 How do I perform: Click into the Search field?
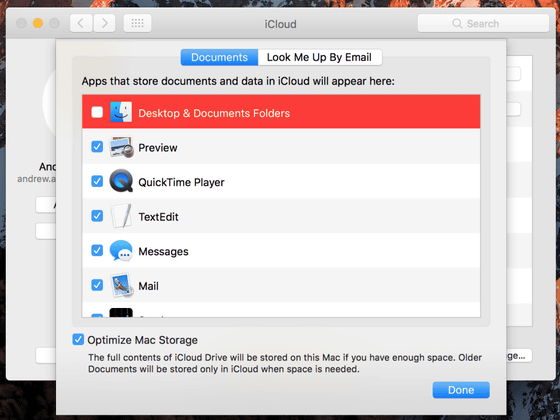click(x=483, y=24)
